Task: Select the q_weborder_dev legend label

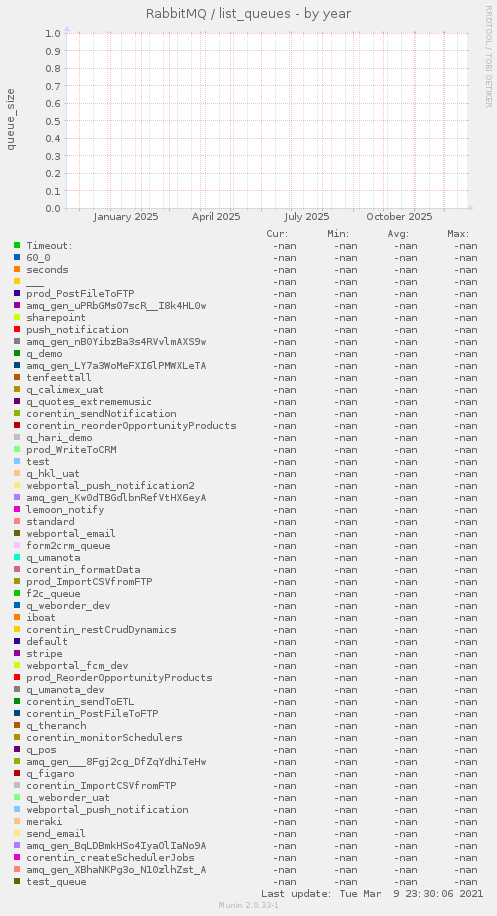Action: 68,605
